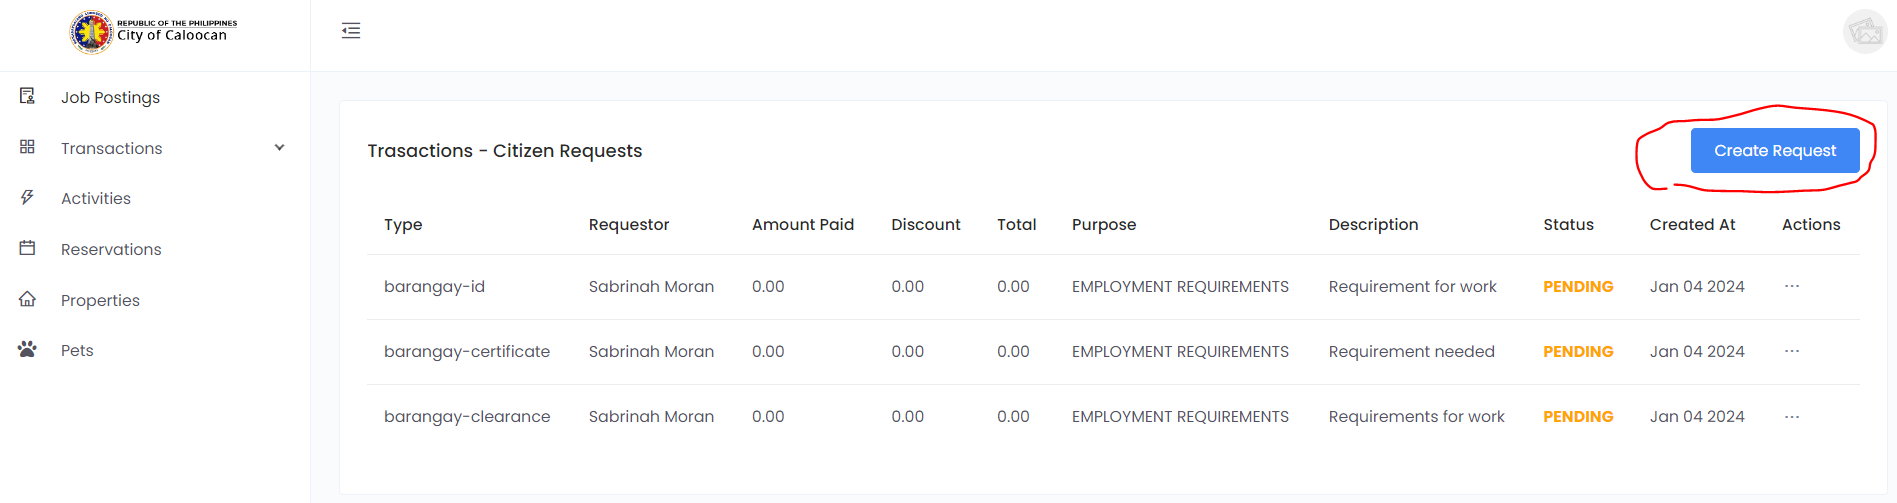Click the Status column header
This screenshot has width=1897, height=503.
click(x=1568, y=225)
